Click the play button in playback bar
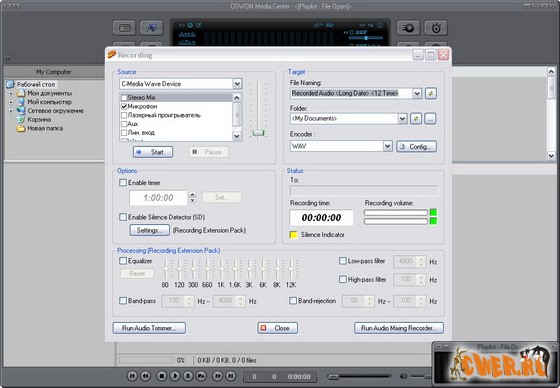Image resolution: width=560 pixels, height=388 pixels. (175, 376)
